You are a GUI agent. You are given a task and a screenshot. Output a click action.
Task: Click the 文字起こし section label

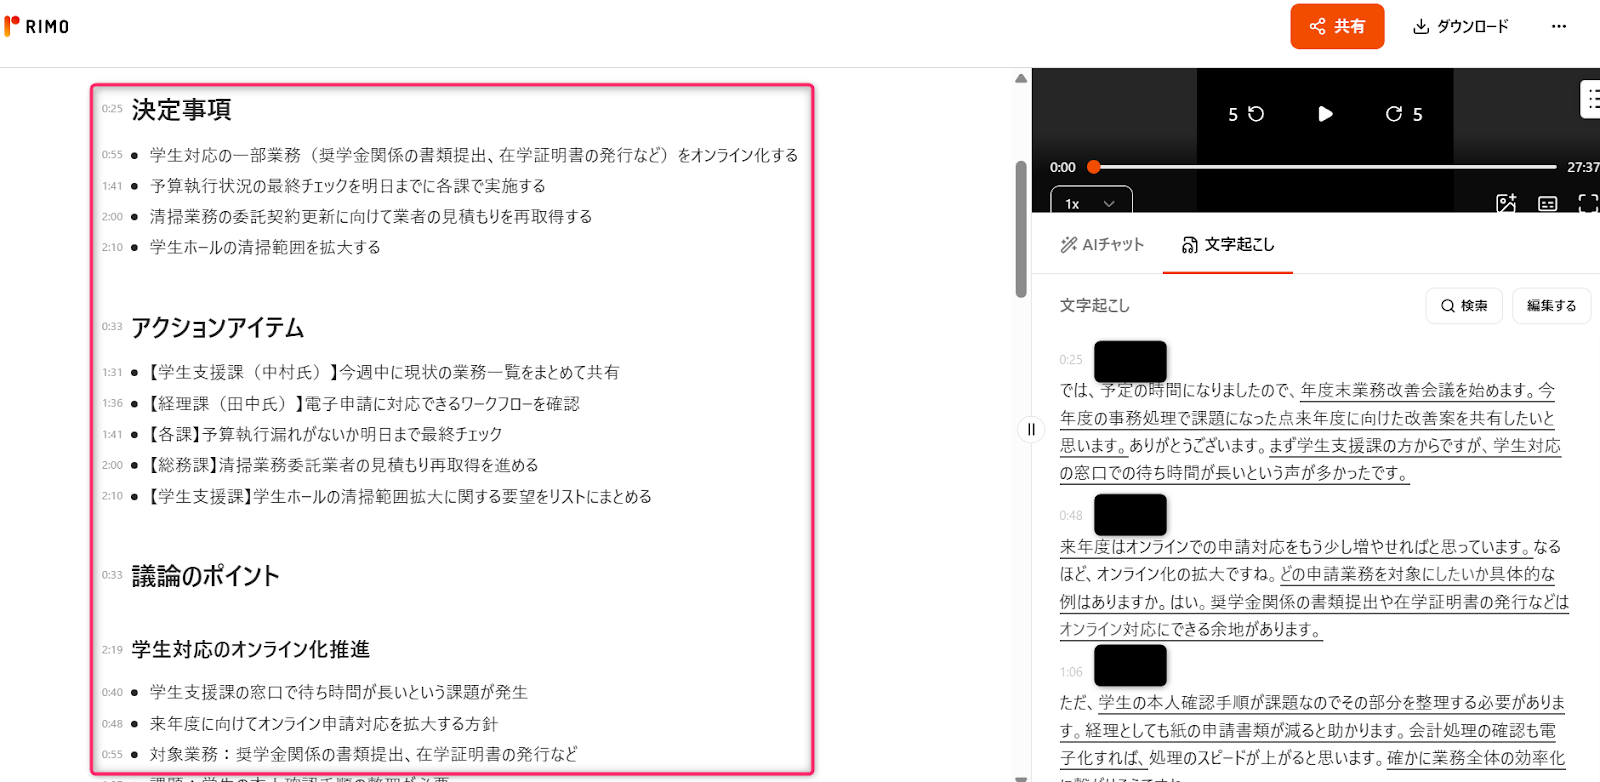1095,305
